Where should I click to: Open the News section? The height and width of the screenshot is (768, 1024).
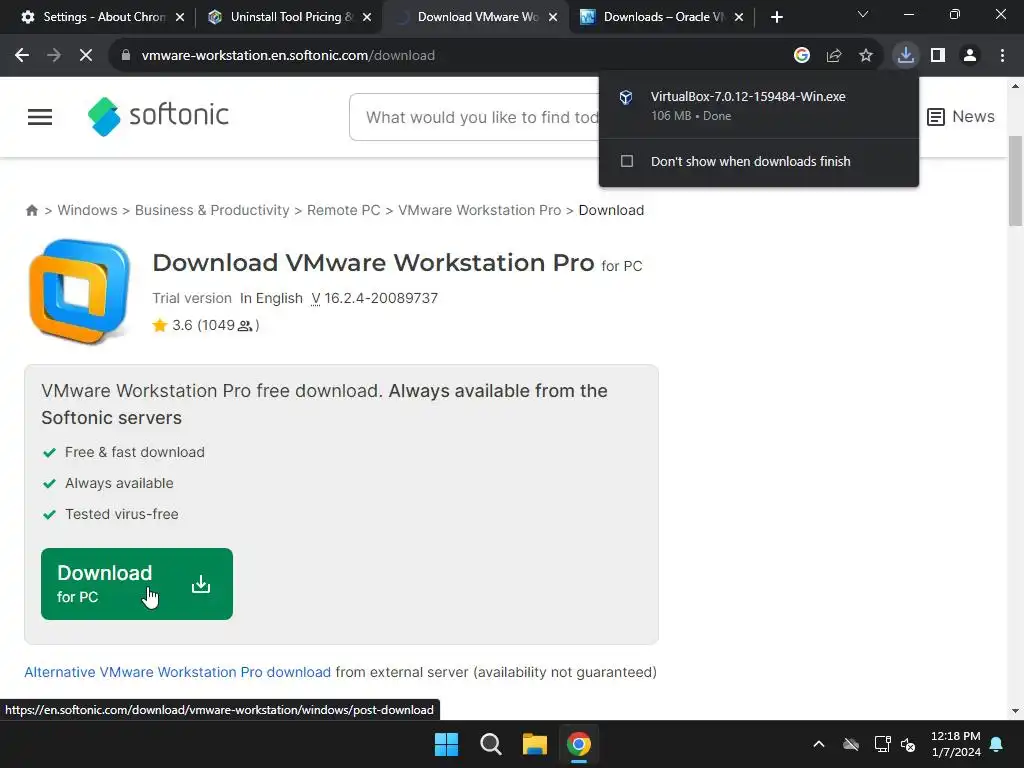(x=961, y=117)
